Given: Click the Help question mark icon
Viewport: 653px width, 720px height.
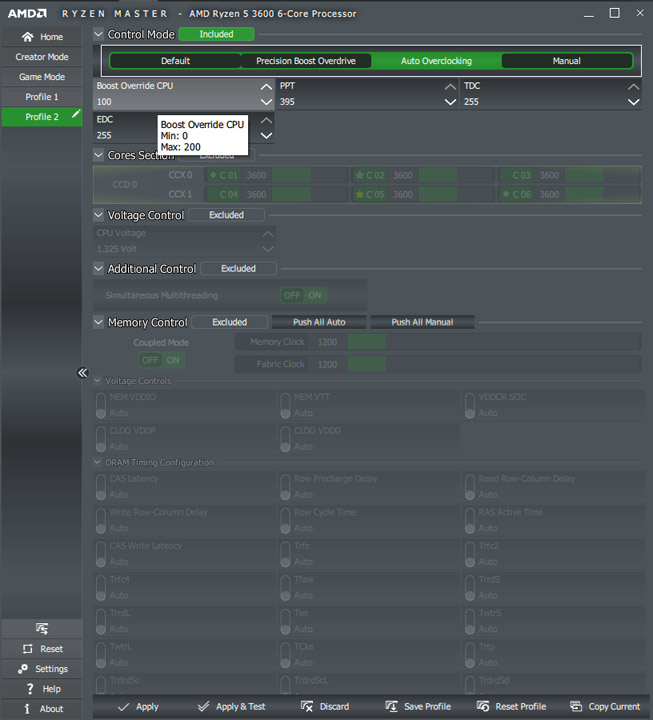Looking at the screenshot, I should pyautogui.click(x=30, y=689).
